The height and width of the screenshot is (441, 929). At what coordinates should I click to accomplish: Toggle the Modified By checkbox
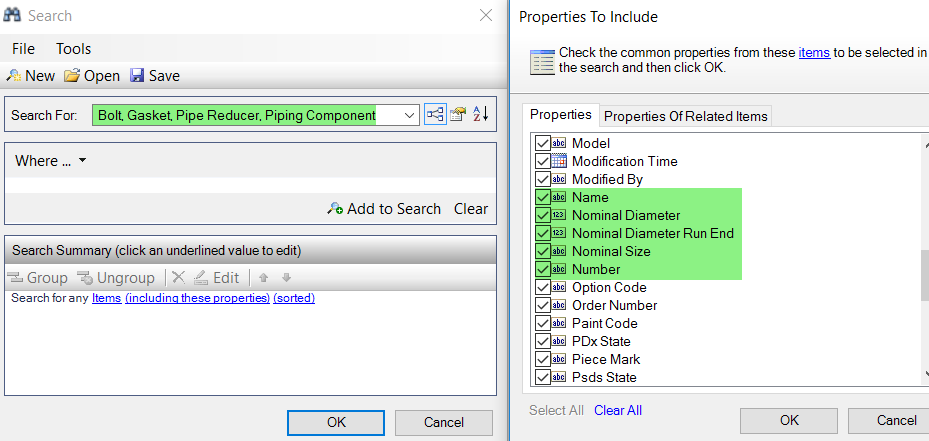pyautogui.click(x=542, y=179)
